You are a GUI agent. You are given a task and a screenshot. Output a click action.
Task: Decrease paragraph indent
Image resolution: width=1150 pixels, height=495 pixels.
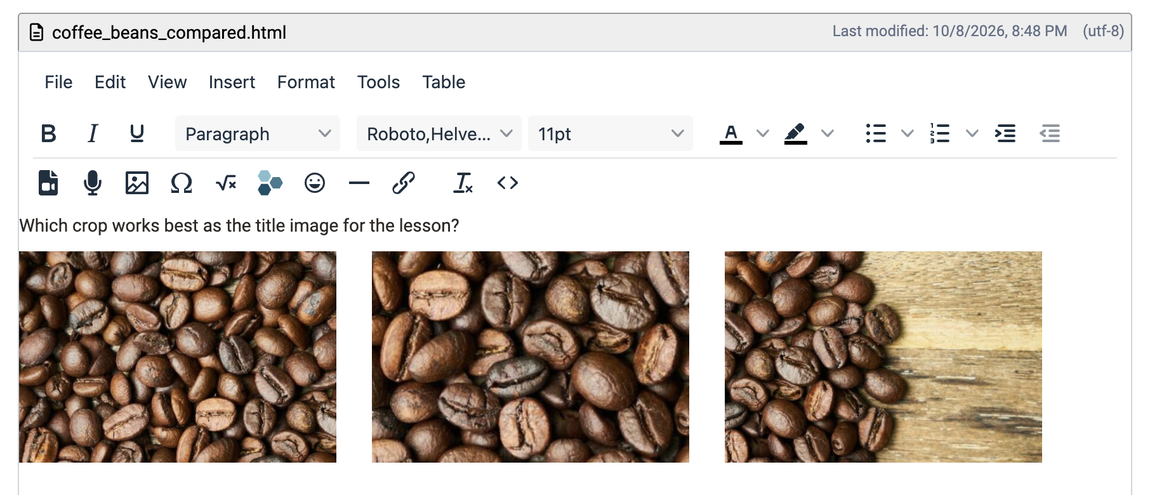(x=1050, y=133)
